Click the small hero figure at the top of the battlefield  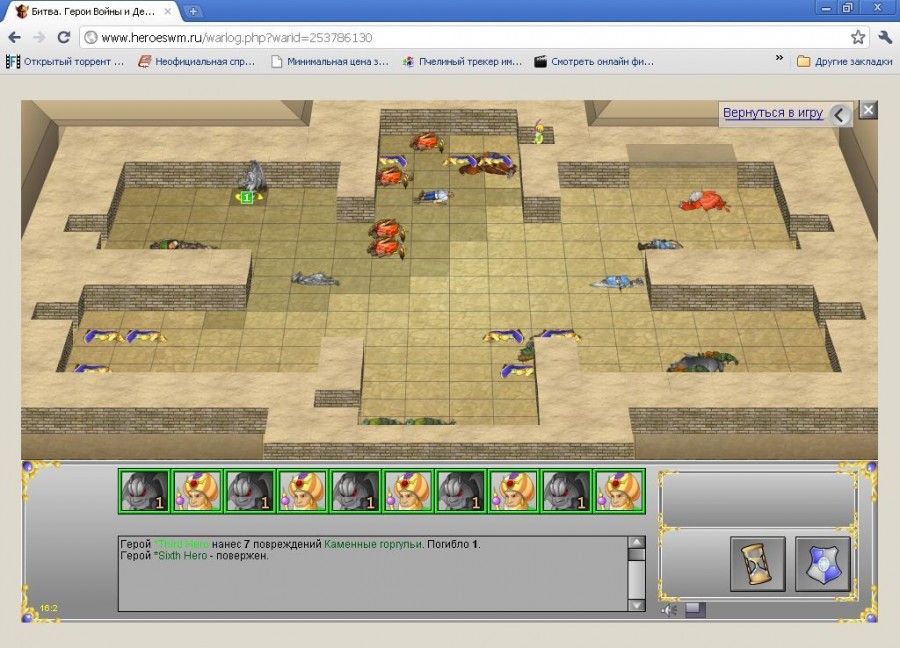click(538, 131)
